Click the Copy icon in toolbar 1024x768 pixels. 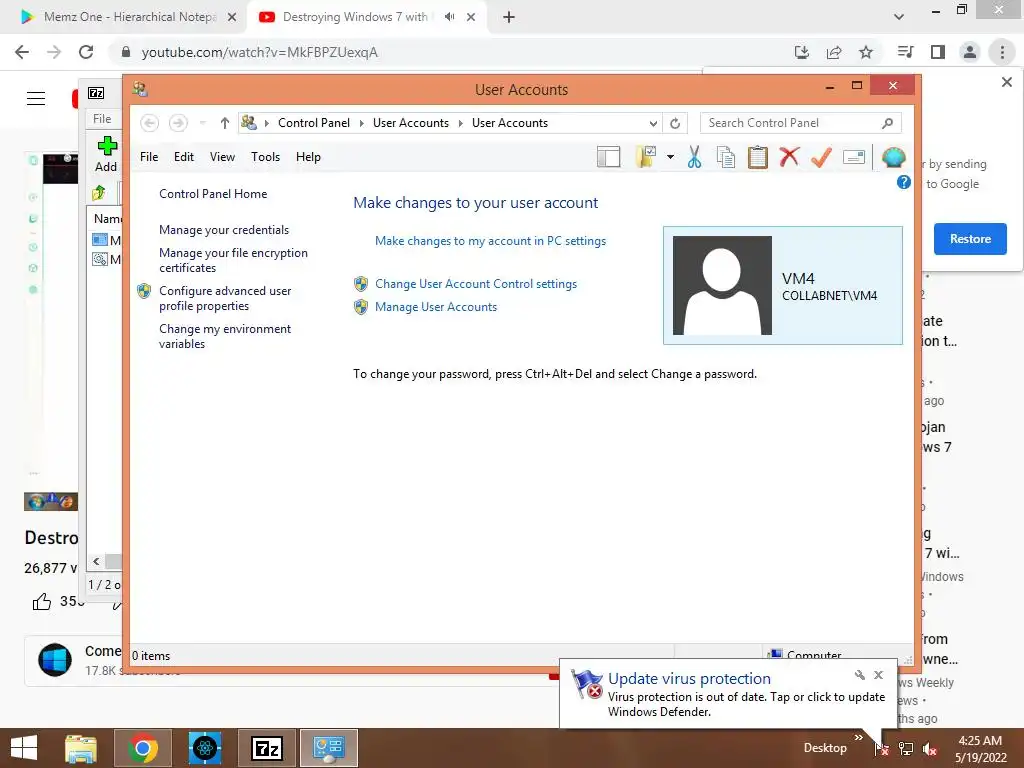tap(726, 157)
